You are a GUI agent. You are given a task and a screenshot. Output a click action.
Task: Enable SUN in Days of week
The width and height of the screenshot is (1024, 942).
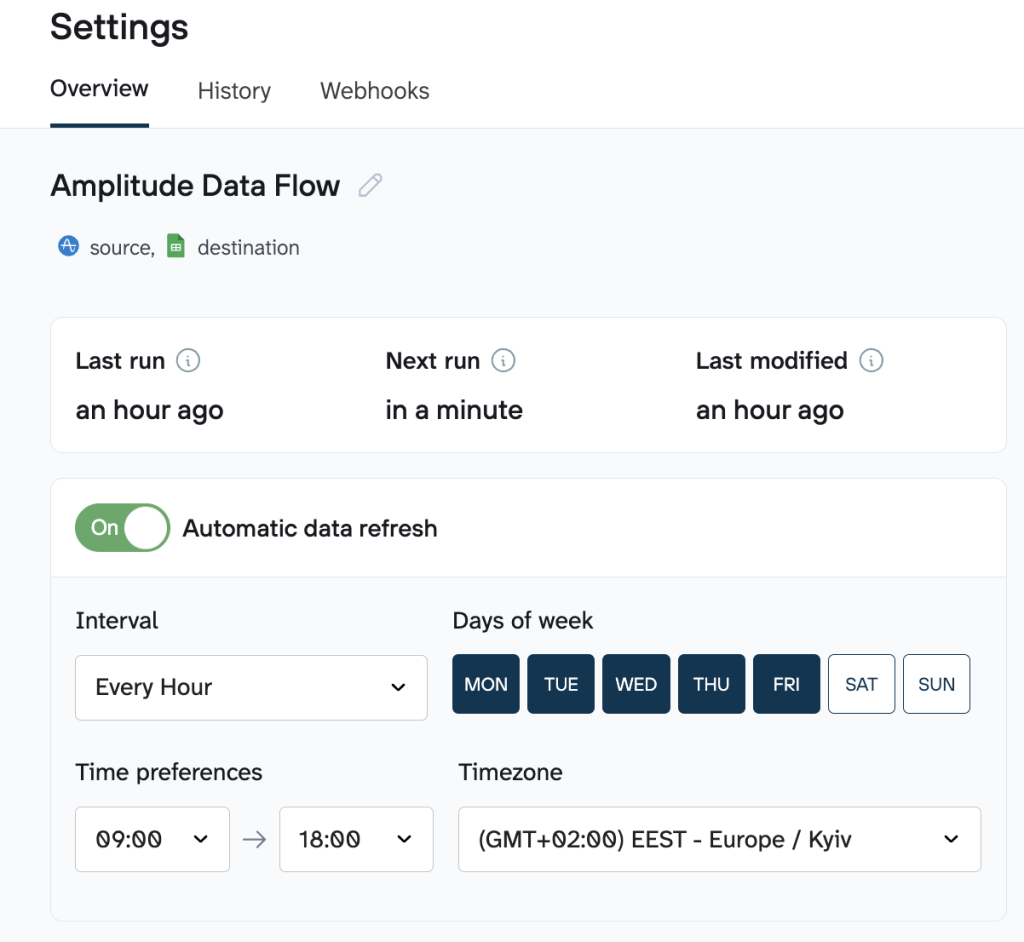936,684
